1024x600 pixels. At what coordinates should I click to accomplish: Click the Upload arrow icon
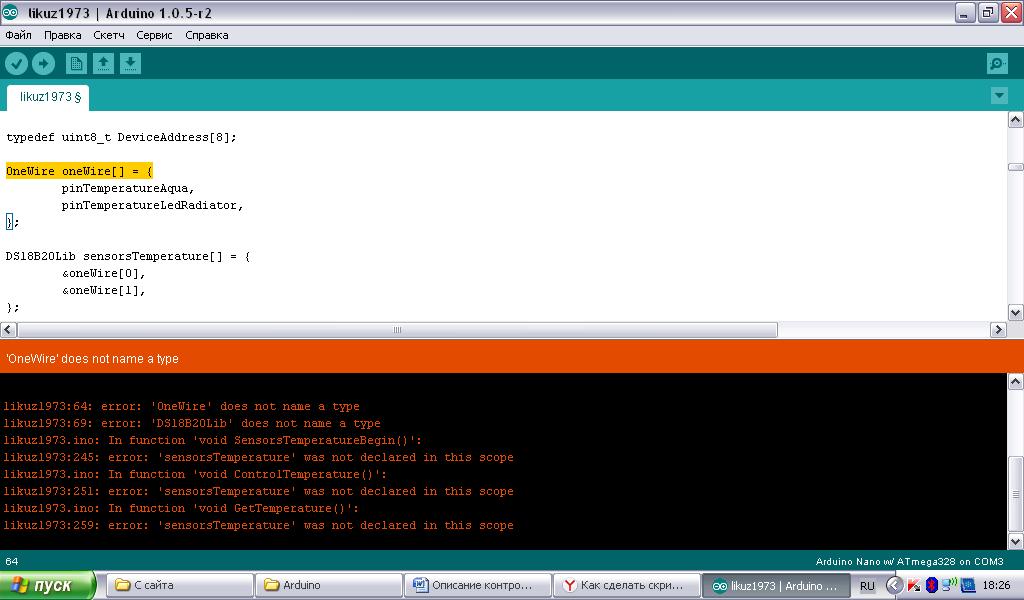(x=43, y=64)
